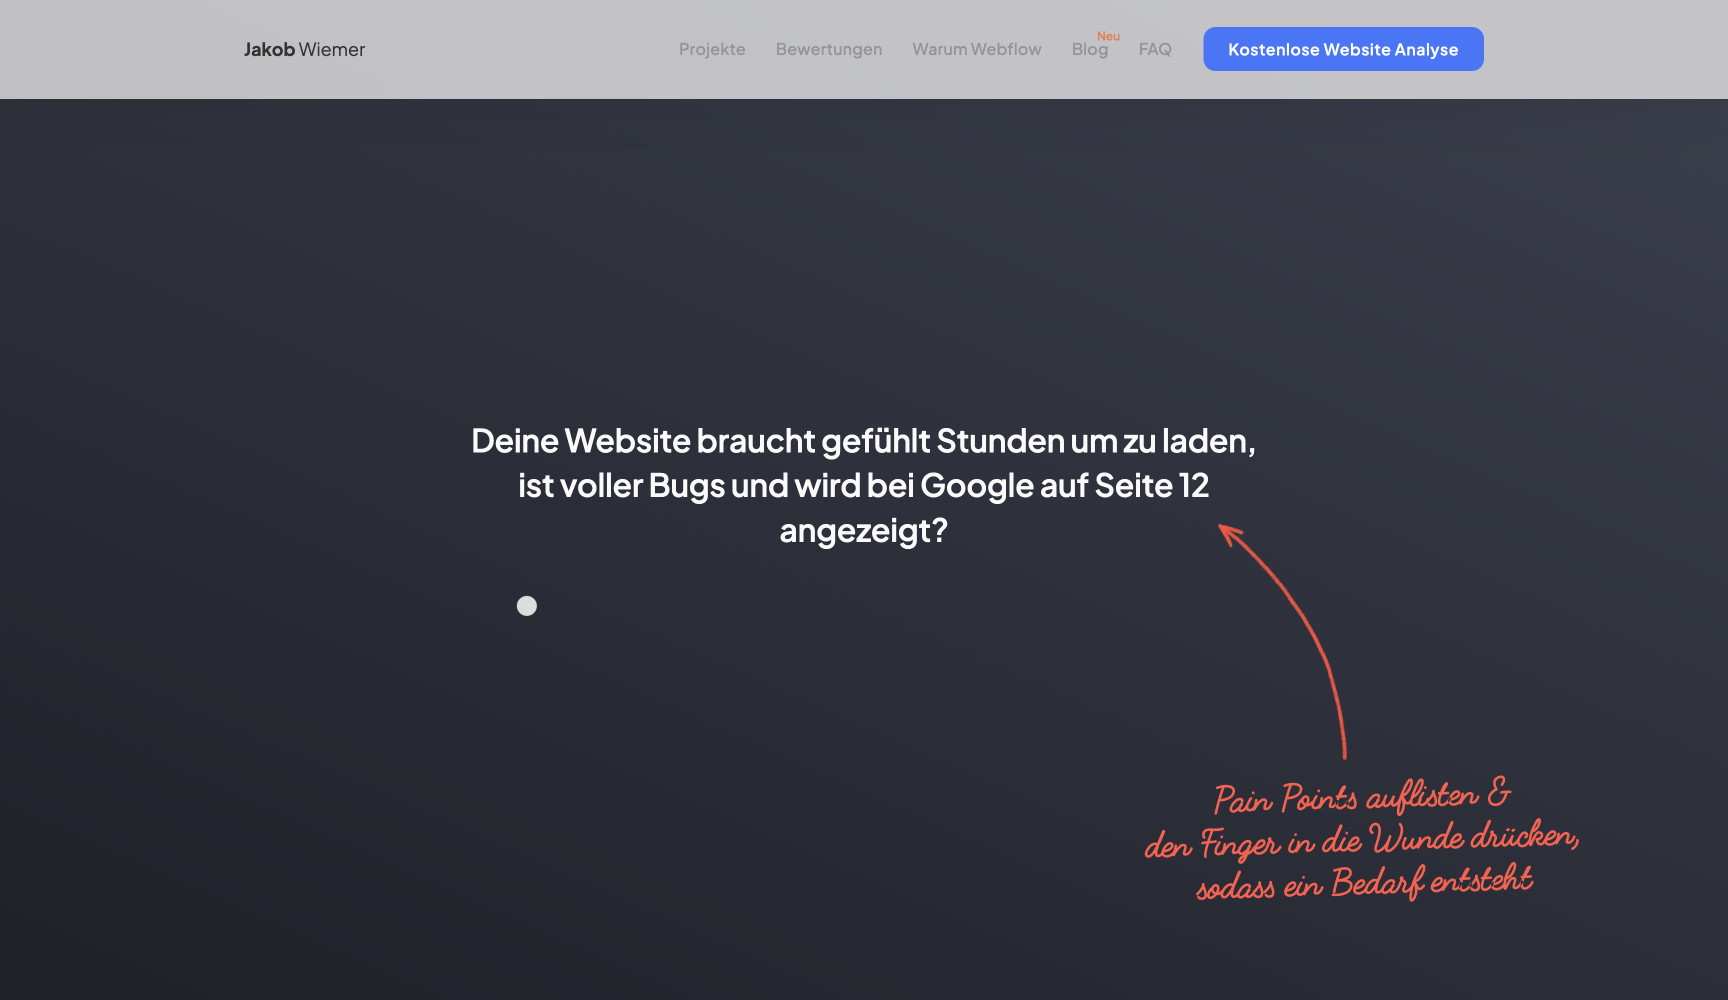
Task: Click the slider dot under the heading
Action: [527, 605]
